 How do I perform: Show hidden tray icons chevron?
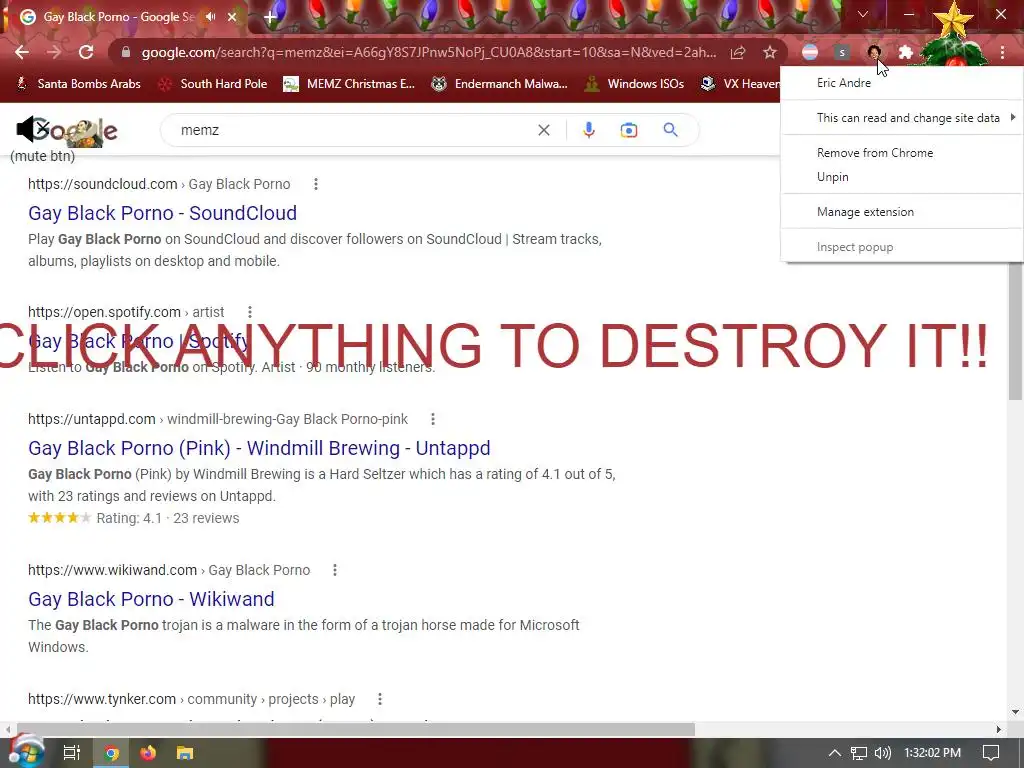[x=835, y=753]
